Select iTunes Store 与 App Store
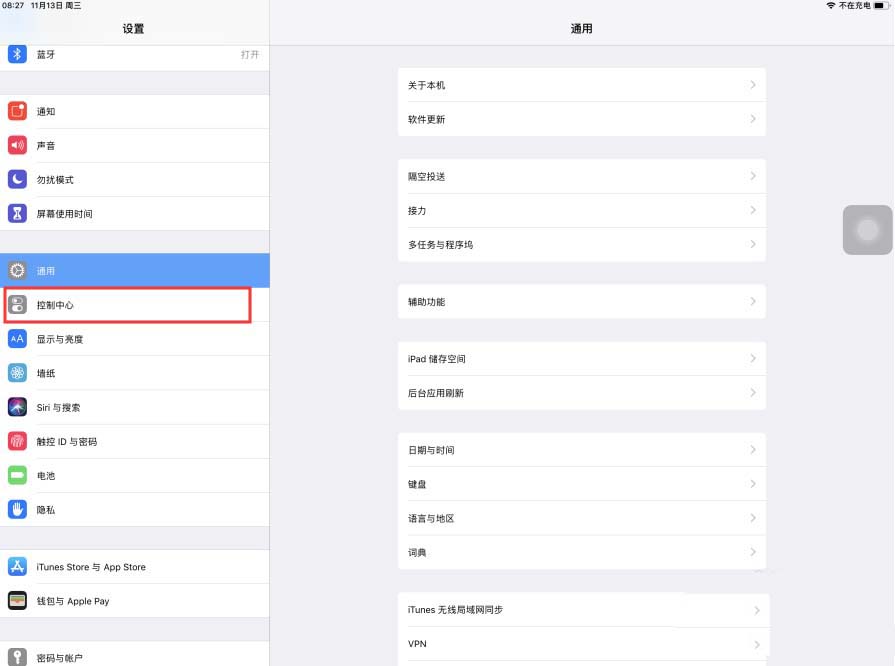The width and height of the screenshot is (895, 666). (91, 567)
